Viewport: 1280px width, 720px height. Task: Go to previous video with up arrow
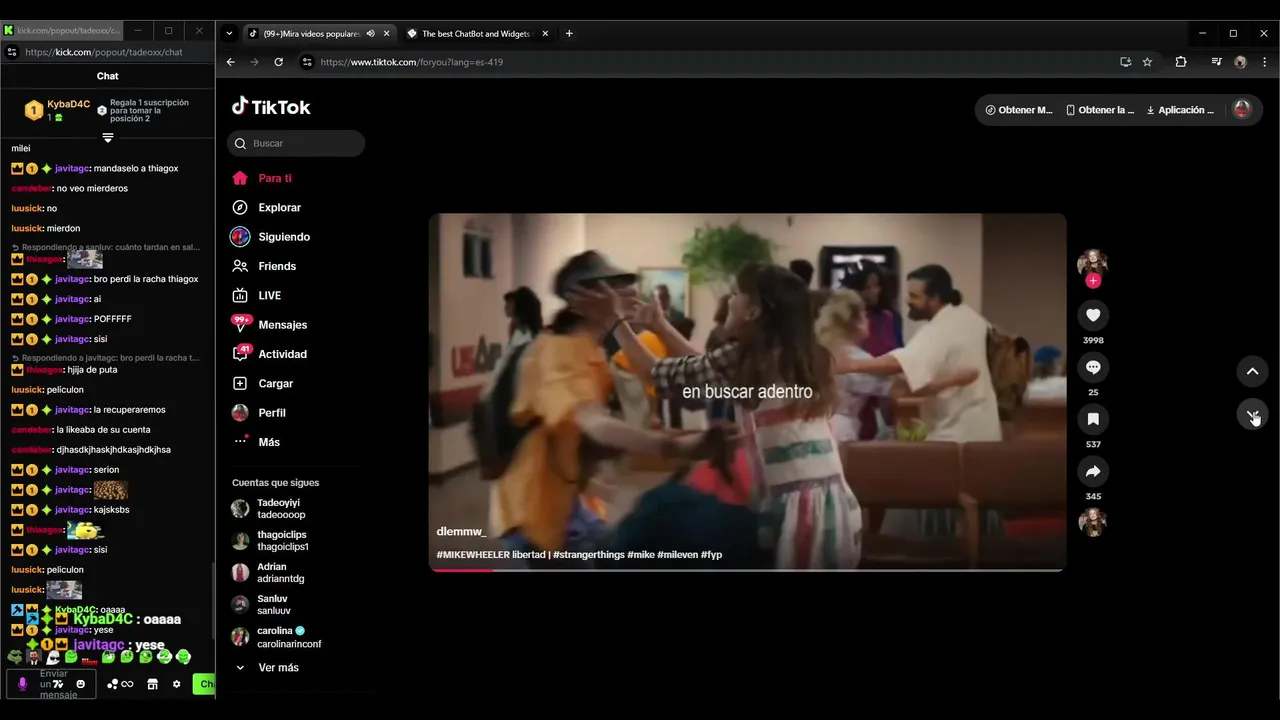pyautogui.click(x=1252, y=371)
